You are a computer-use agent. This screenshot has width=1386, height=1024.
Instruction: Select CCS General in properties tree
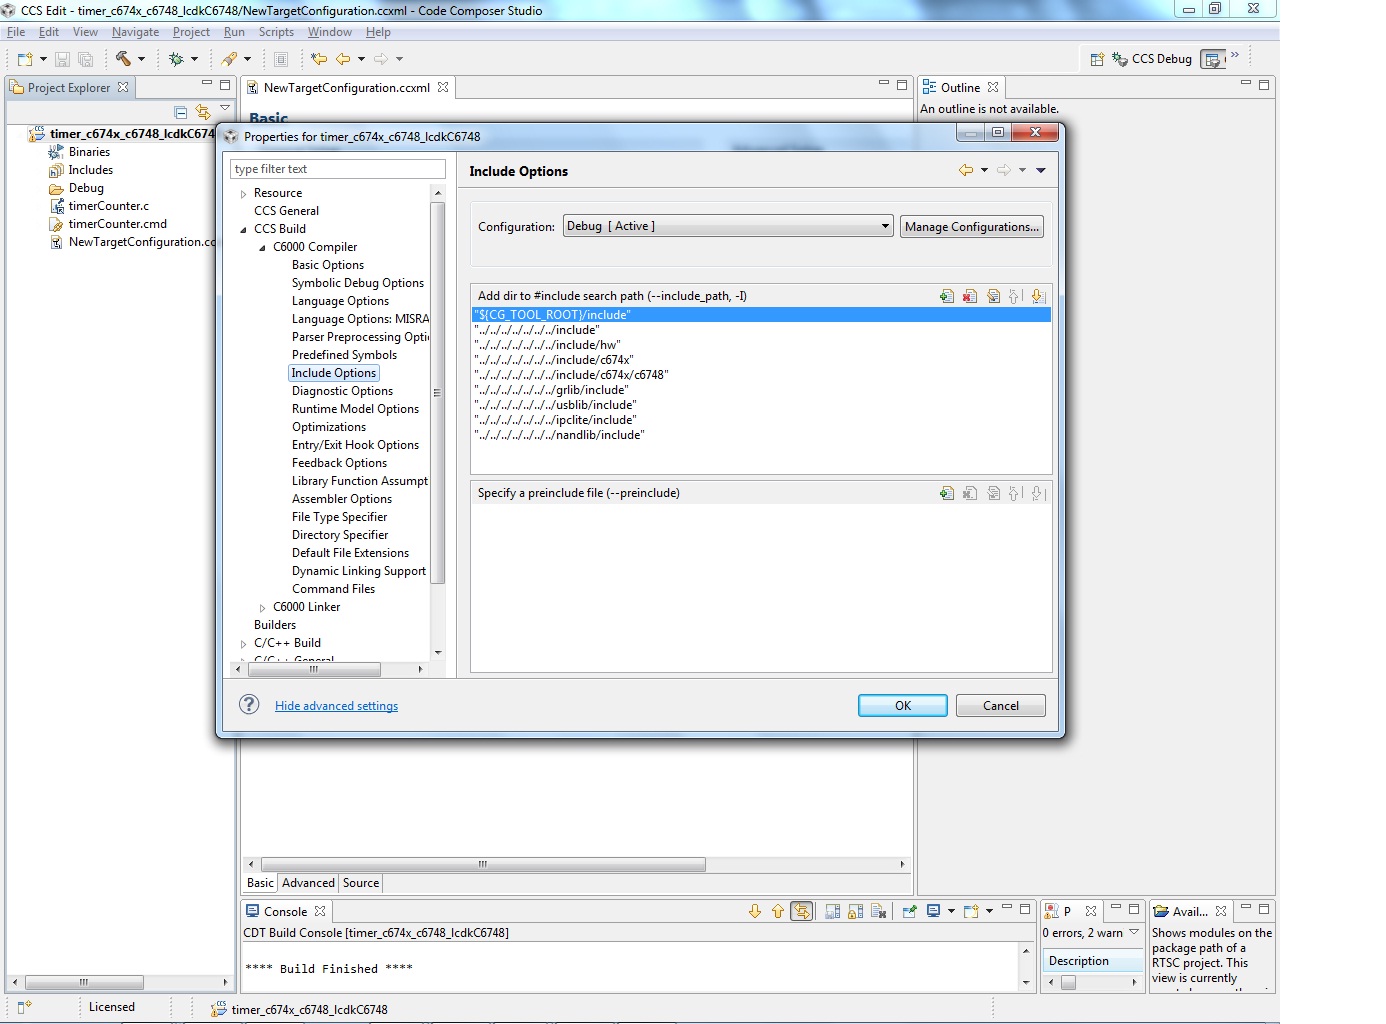[286, 211]
